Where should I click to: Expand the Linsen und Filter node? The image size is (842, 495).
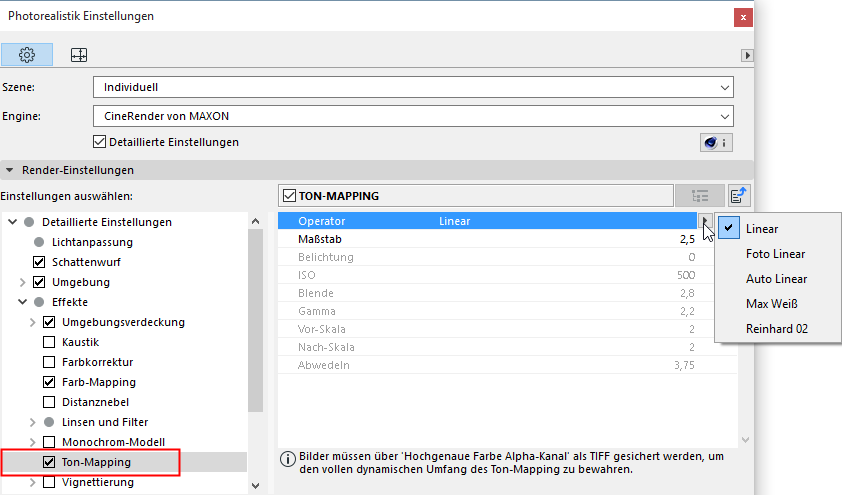pos(32,422)
